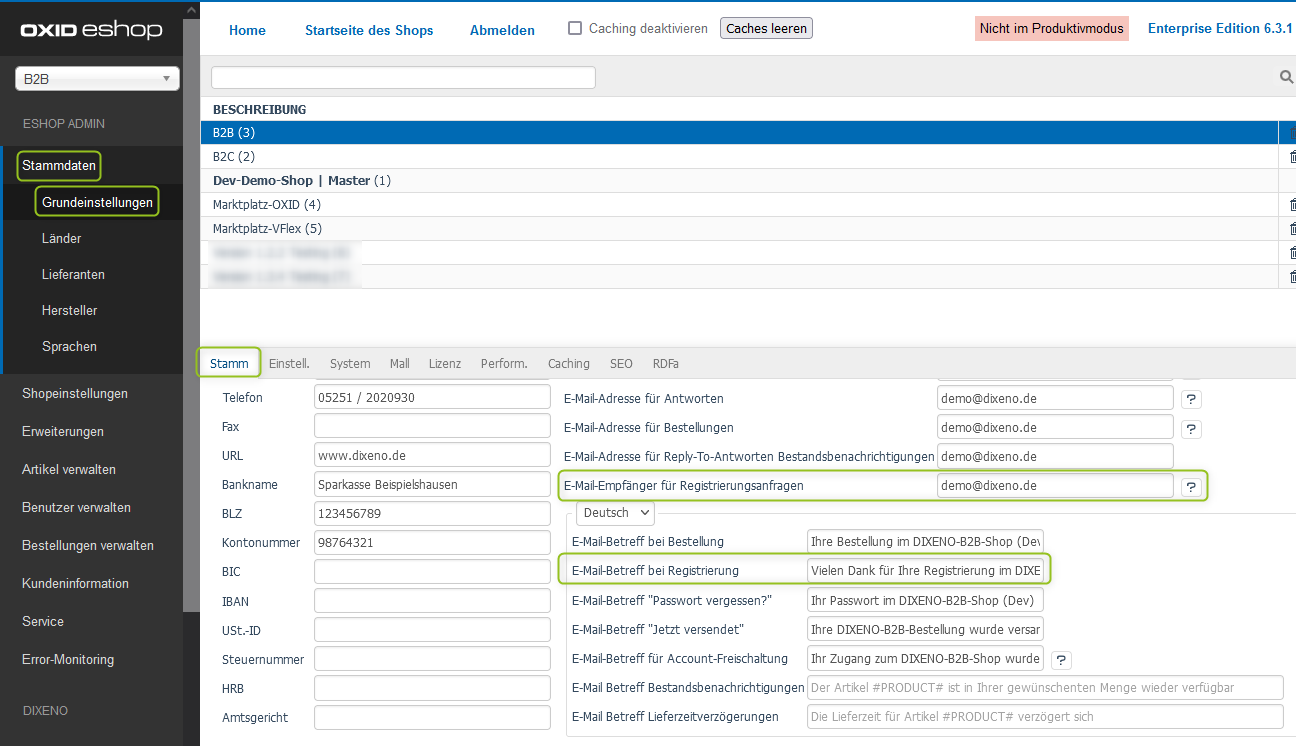Click the Kontonummer input field

click(x=432, y=542)
